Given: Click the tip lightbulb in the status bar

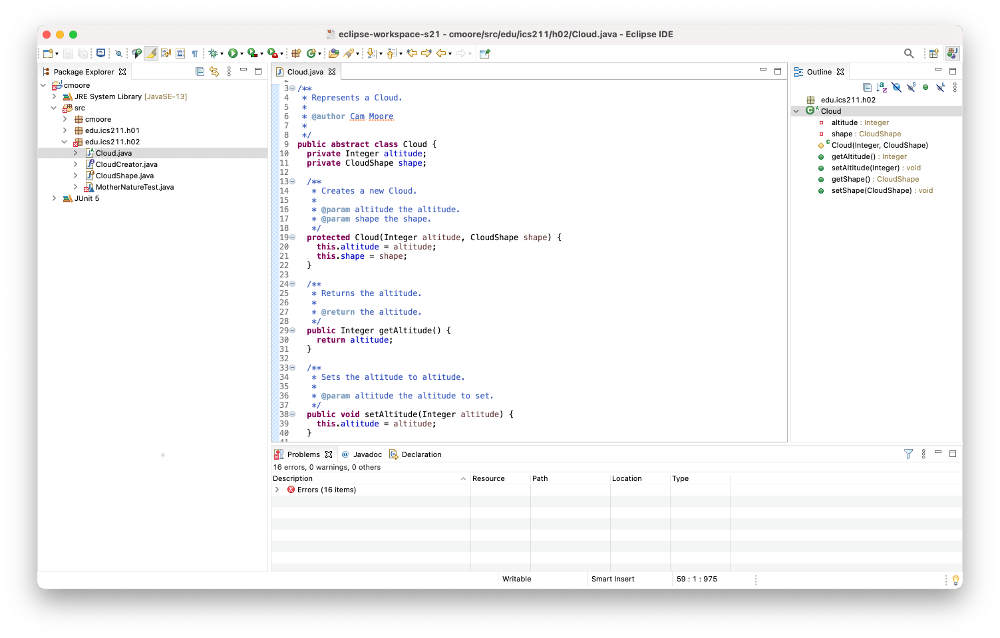Looking at the screenshot, I should (955, 579).
